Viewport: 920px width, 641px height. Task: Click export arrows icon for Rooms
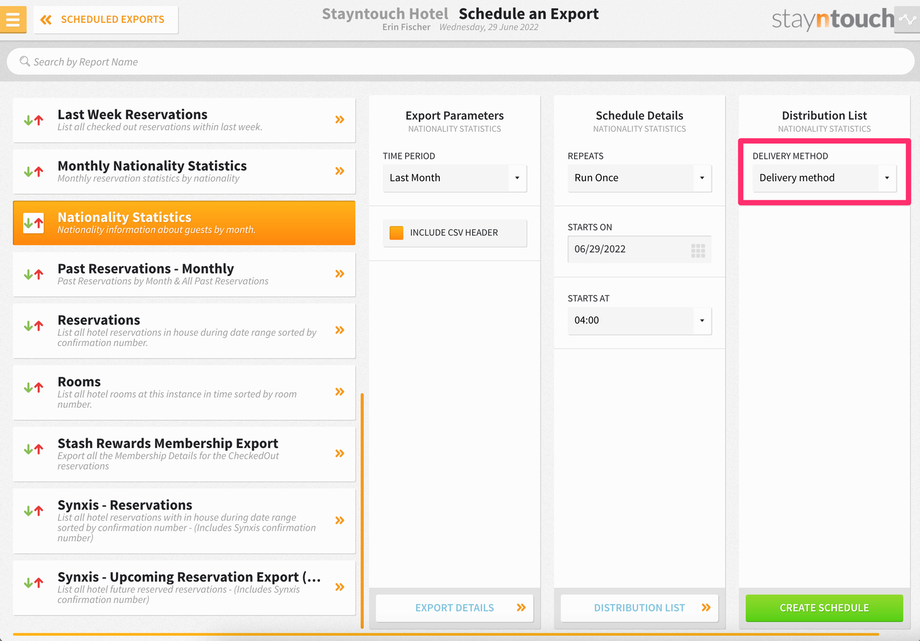pyautogui.click(x=33, y=387)
